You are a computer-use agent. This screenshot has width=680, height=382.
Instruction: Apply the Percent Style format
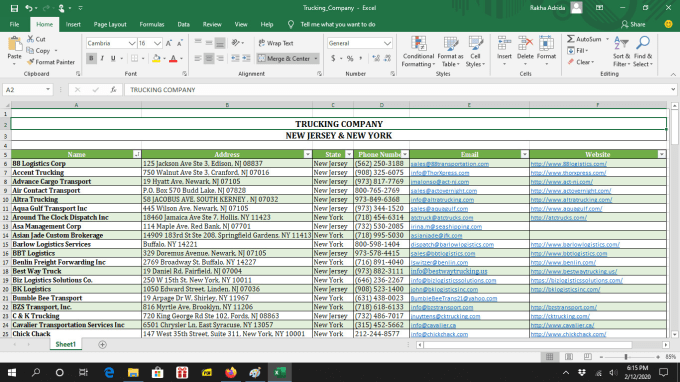tap(350, 59)
